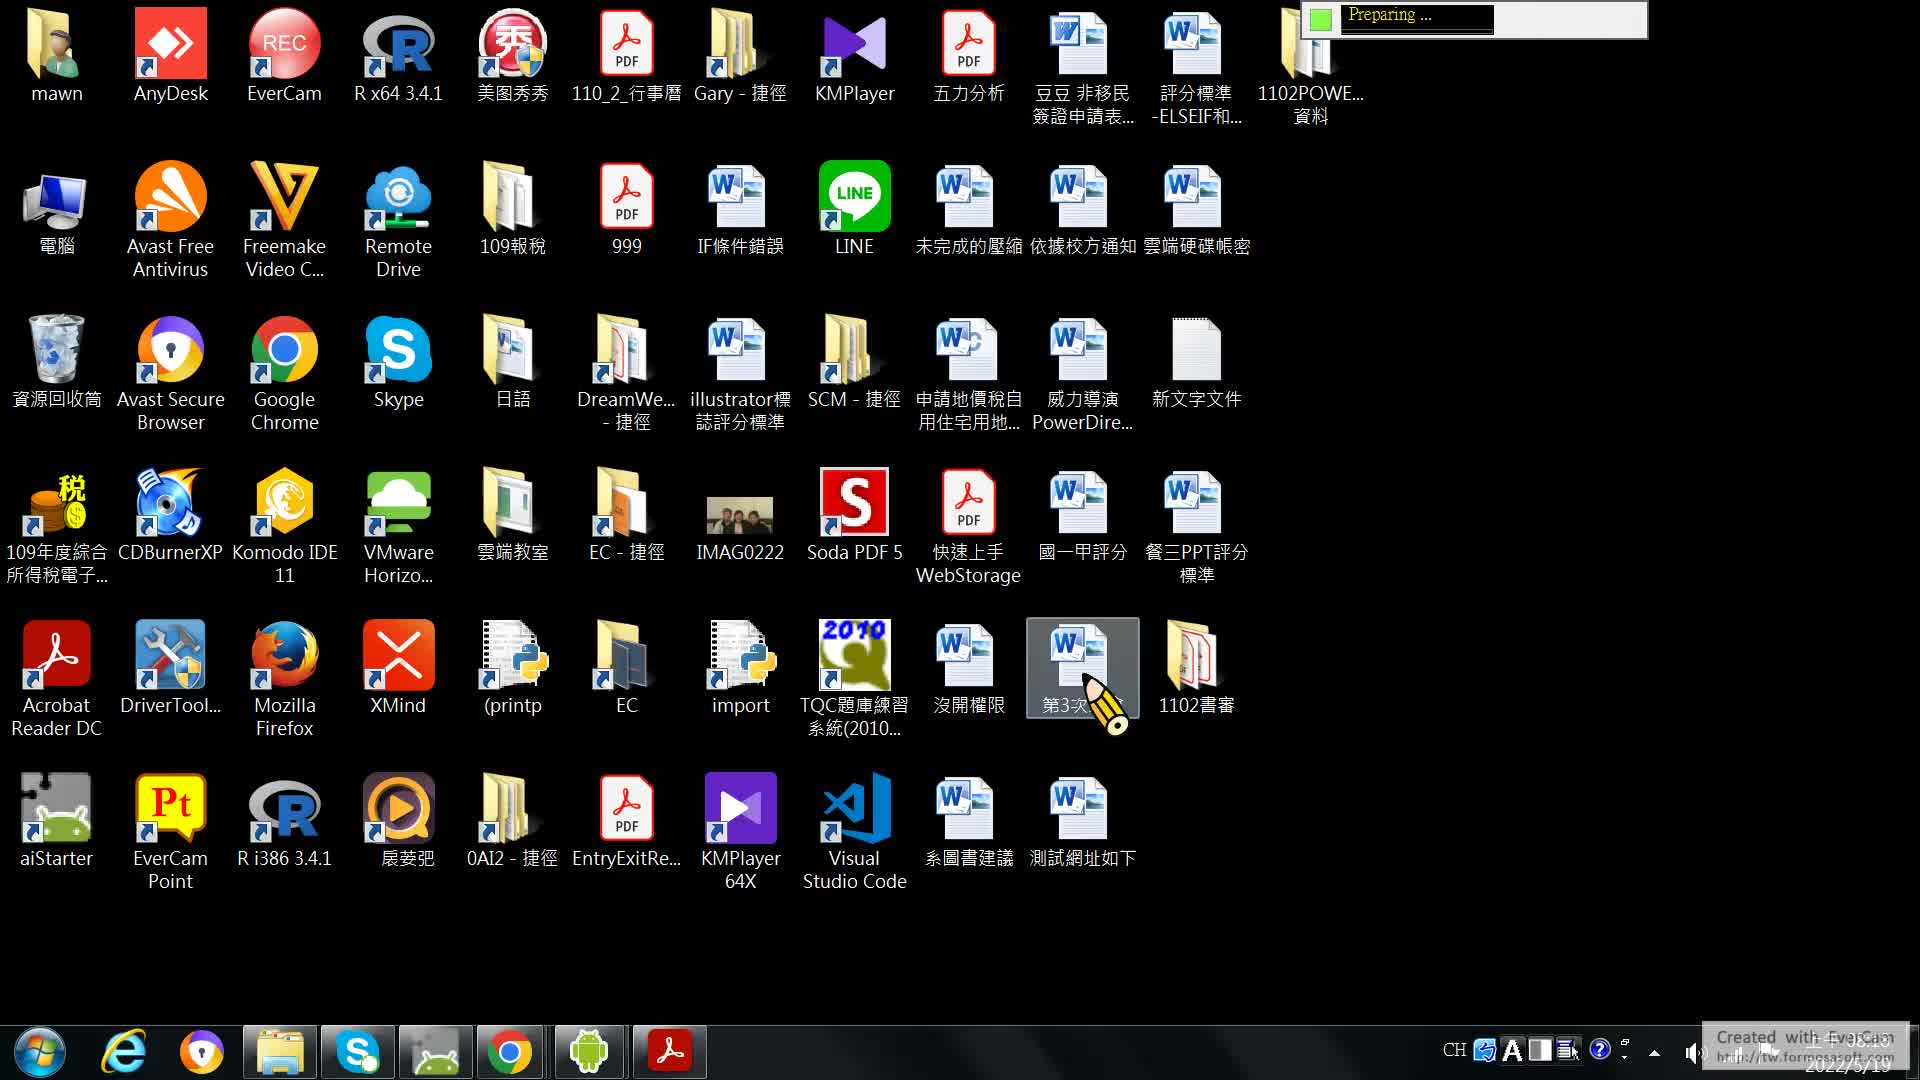1920x1080 pixels.
Task: Open Visual Studio Code shortcut
Action: click(x=854, y=832)
